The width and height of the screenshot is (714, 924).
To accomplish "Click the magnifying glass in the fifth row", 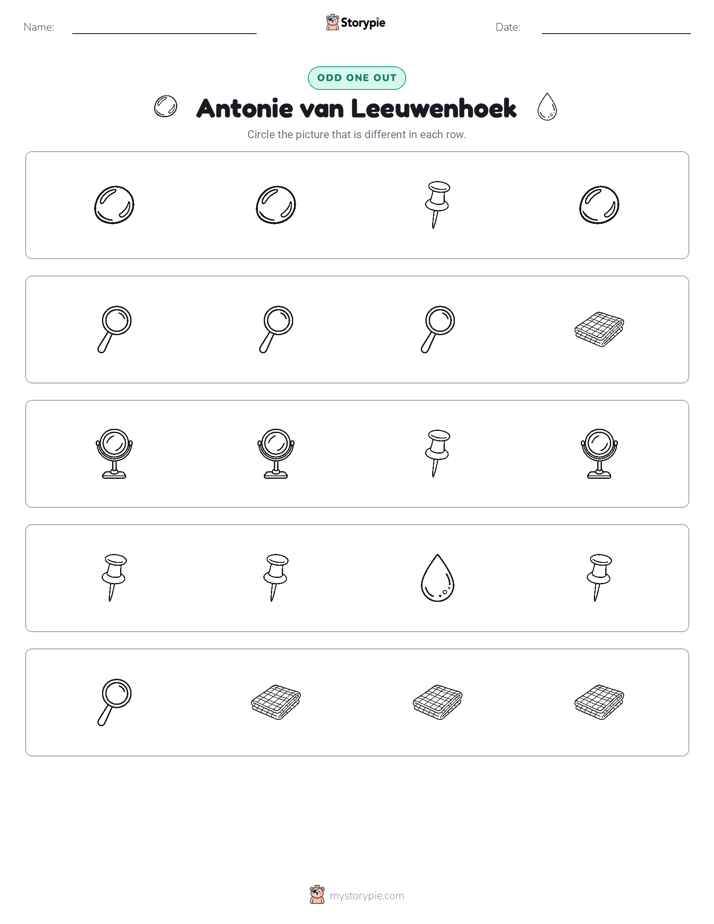I will [114, 702].
